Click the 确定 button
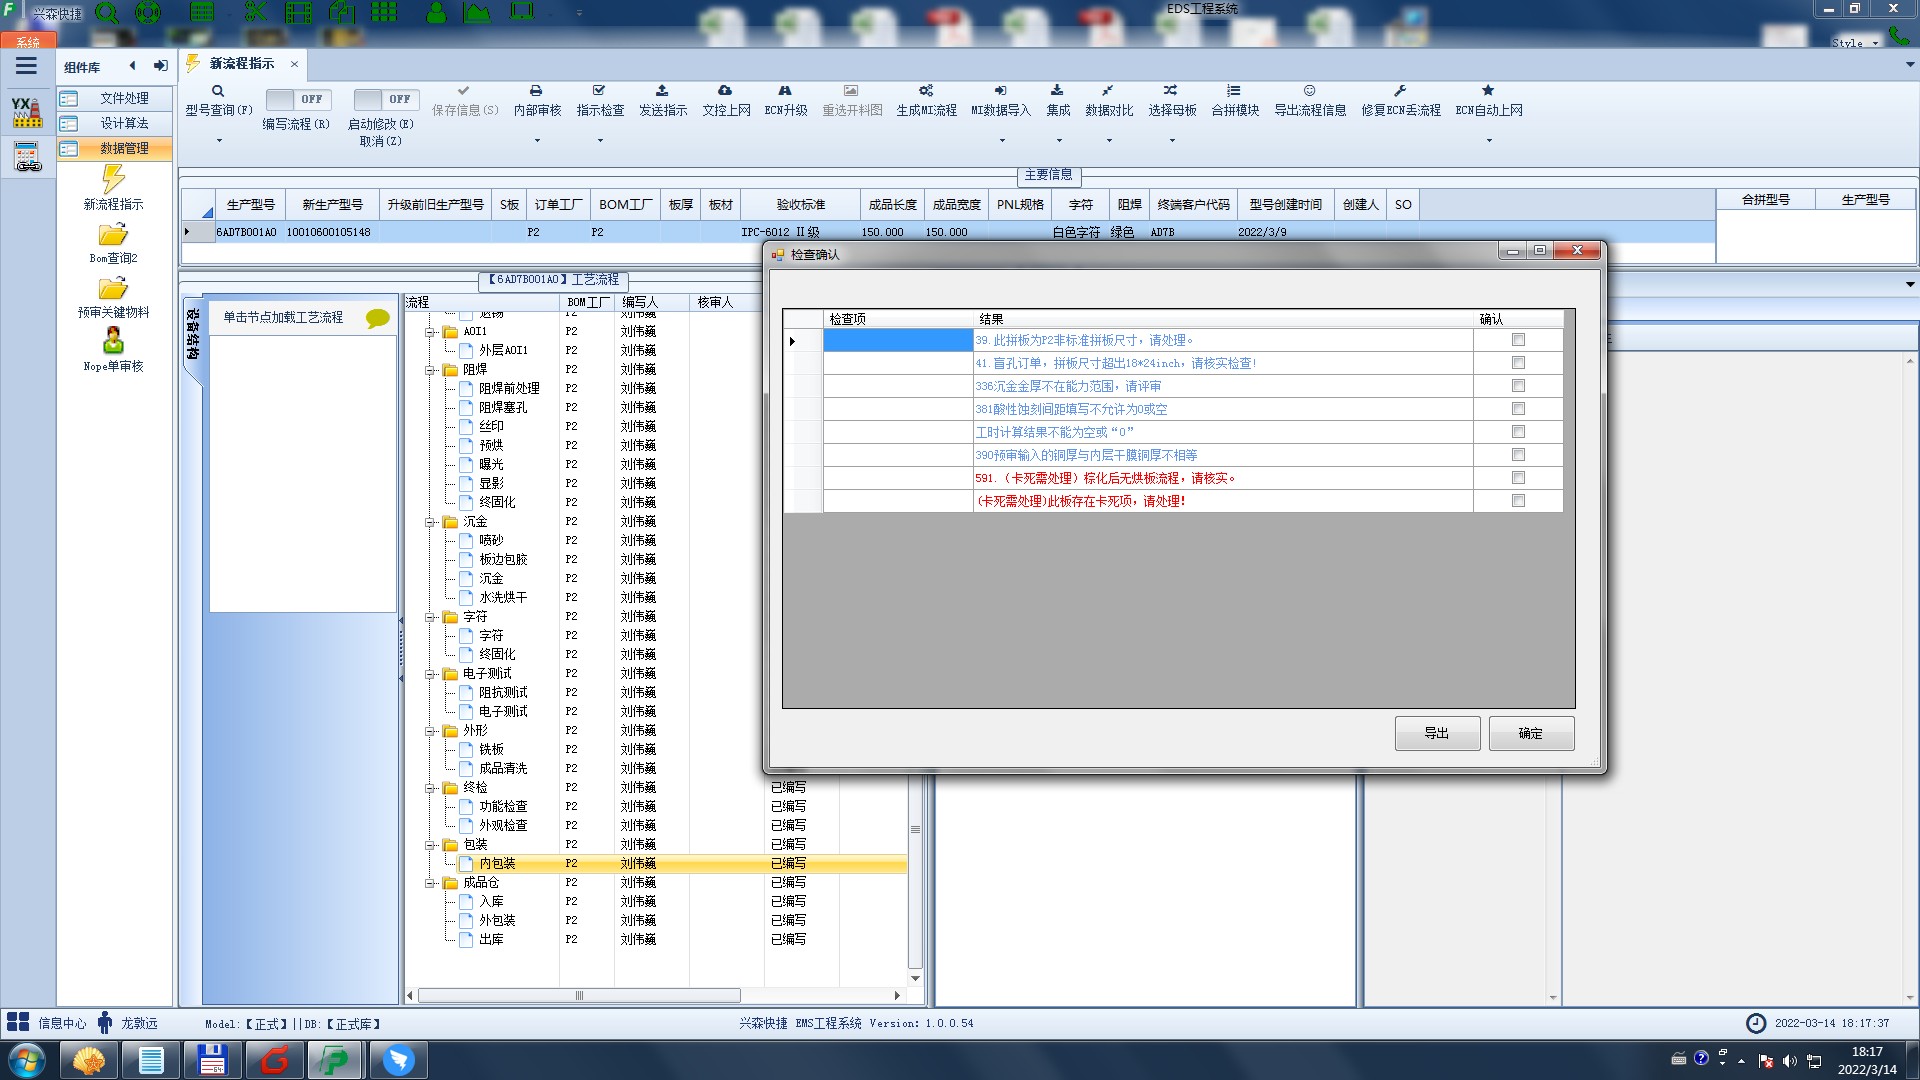Viewport: 1920px width, 1080px height. [x=1530, y=733]
